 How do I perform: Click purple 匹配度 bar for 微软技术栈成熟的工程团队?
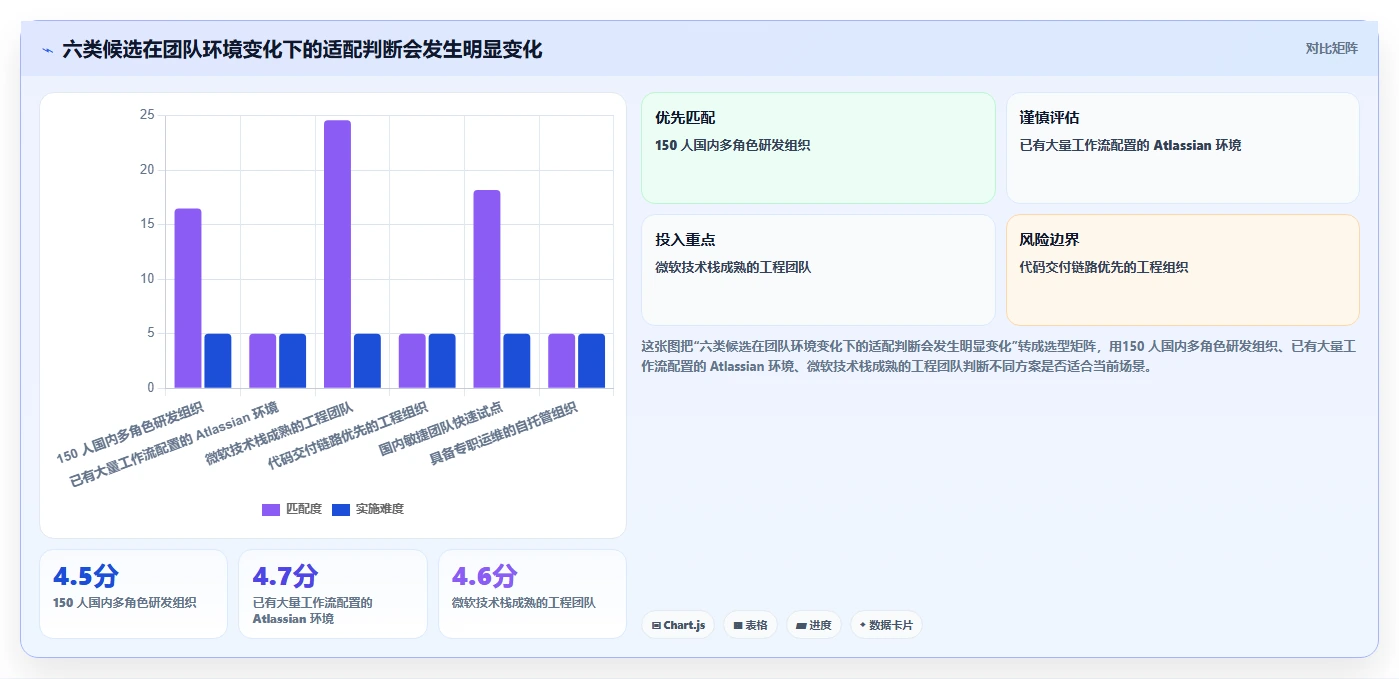point(337,254)
